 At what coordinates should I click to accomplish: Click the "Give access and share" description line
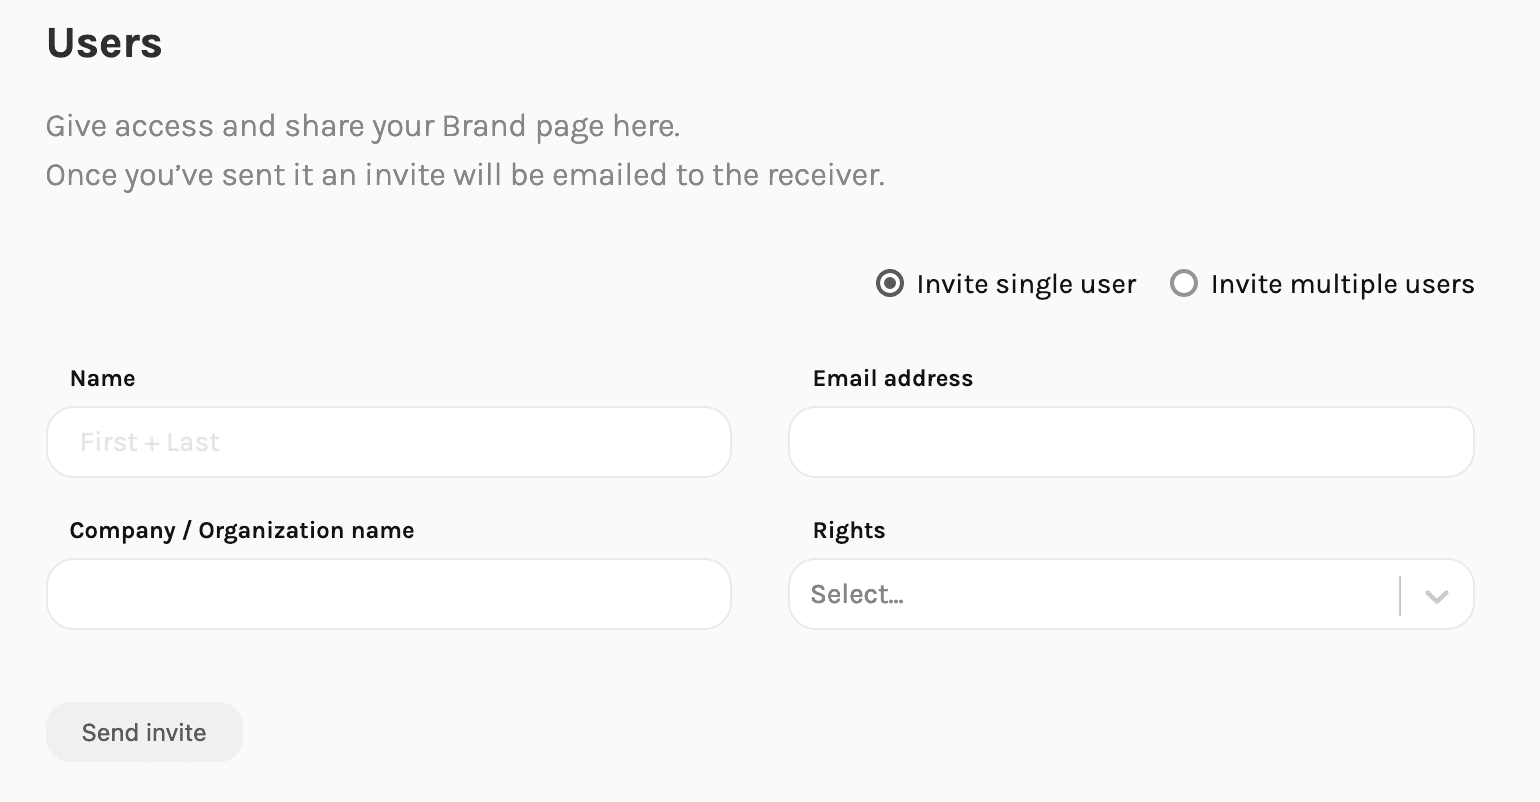(363, 127)
